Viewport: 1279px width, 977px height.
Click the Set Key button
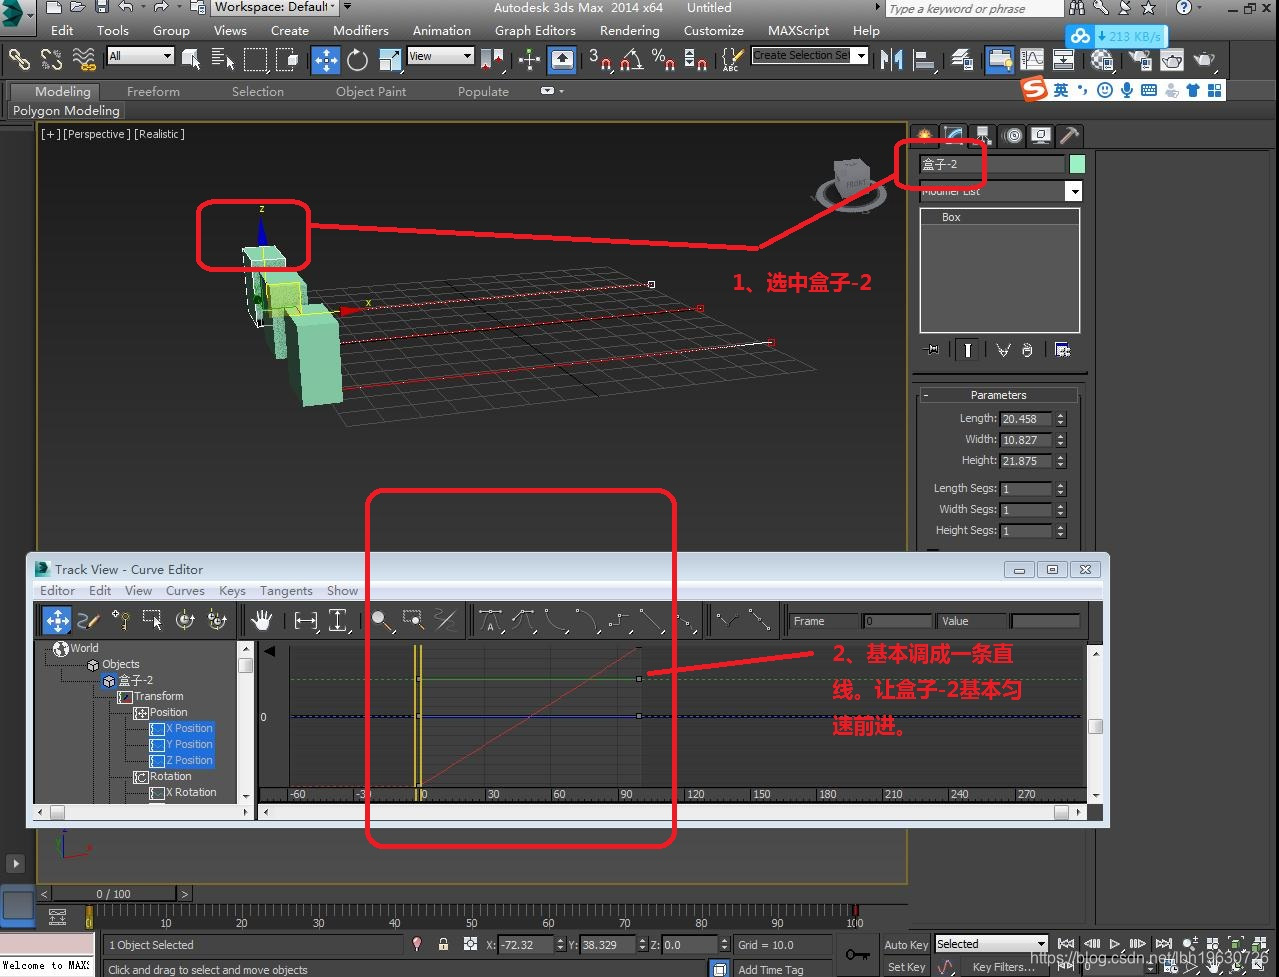point(906,967)
